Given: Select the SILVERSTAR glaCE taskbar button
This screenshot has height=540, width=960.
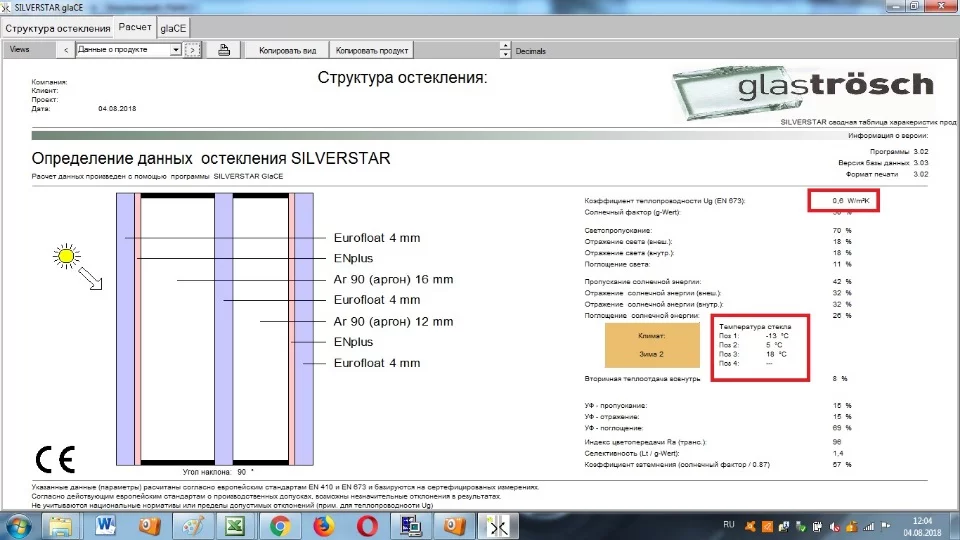Looking at the screenshot, I should 498,526.
